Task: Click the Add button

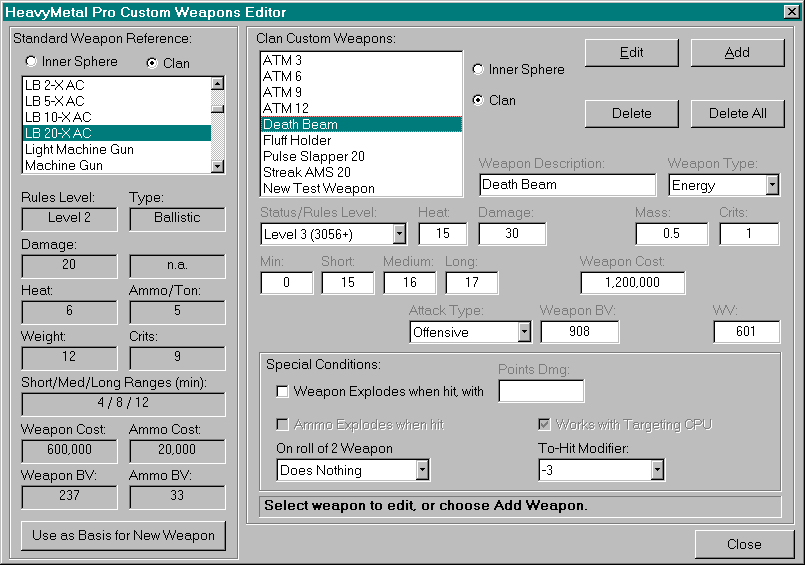Action: tap(737, 53)
